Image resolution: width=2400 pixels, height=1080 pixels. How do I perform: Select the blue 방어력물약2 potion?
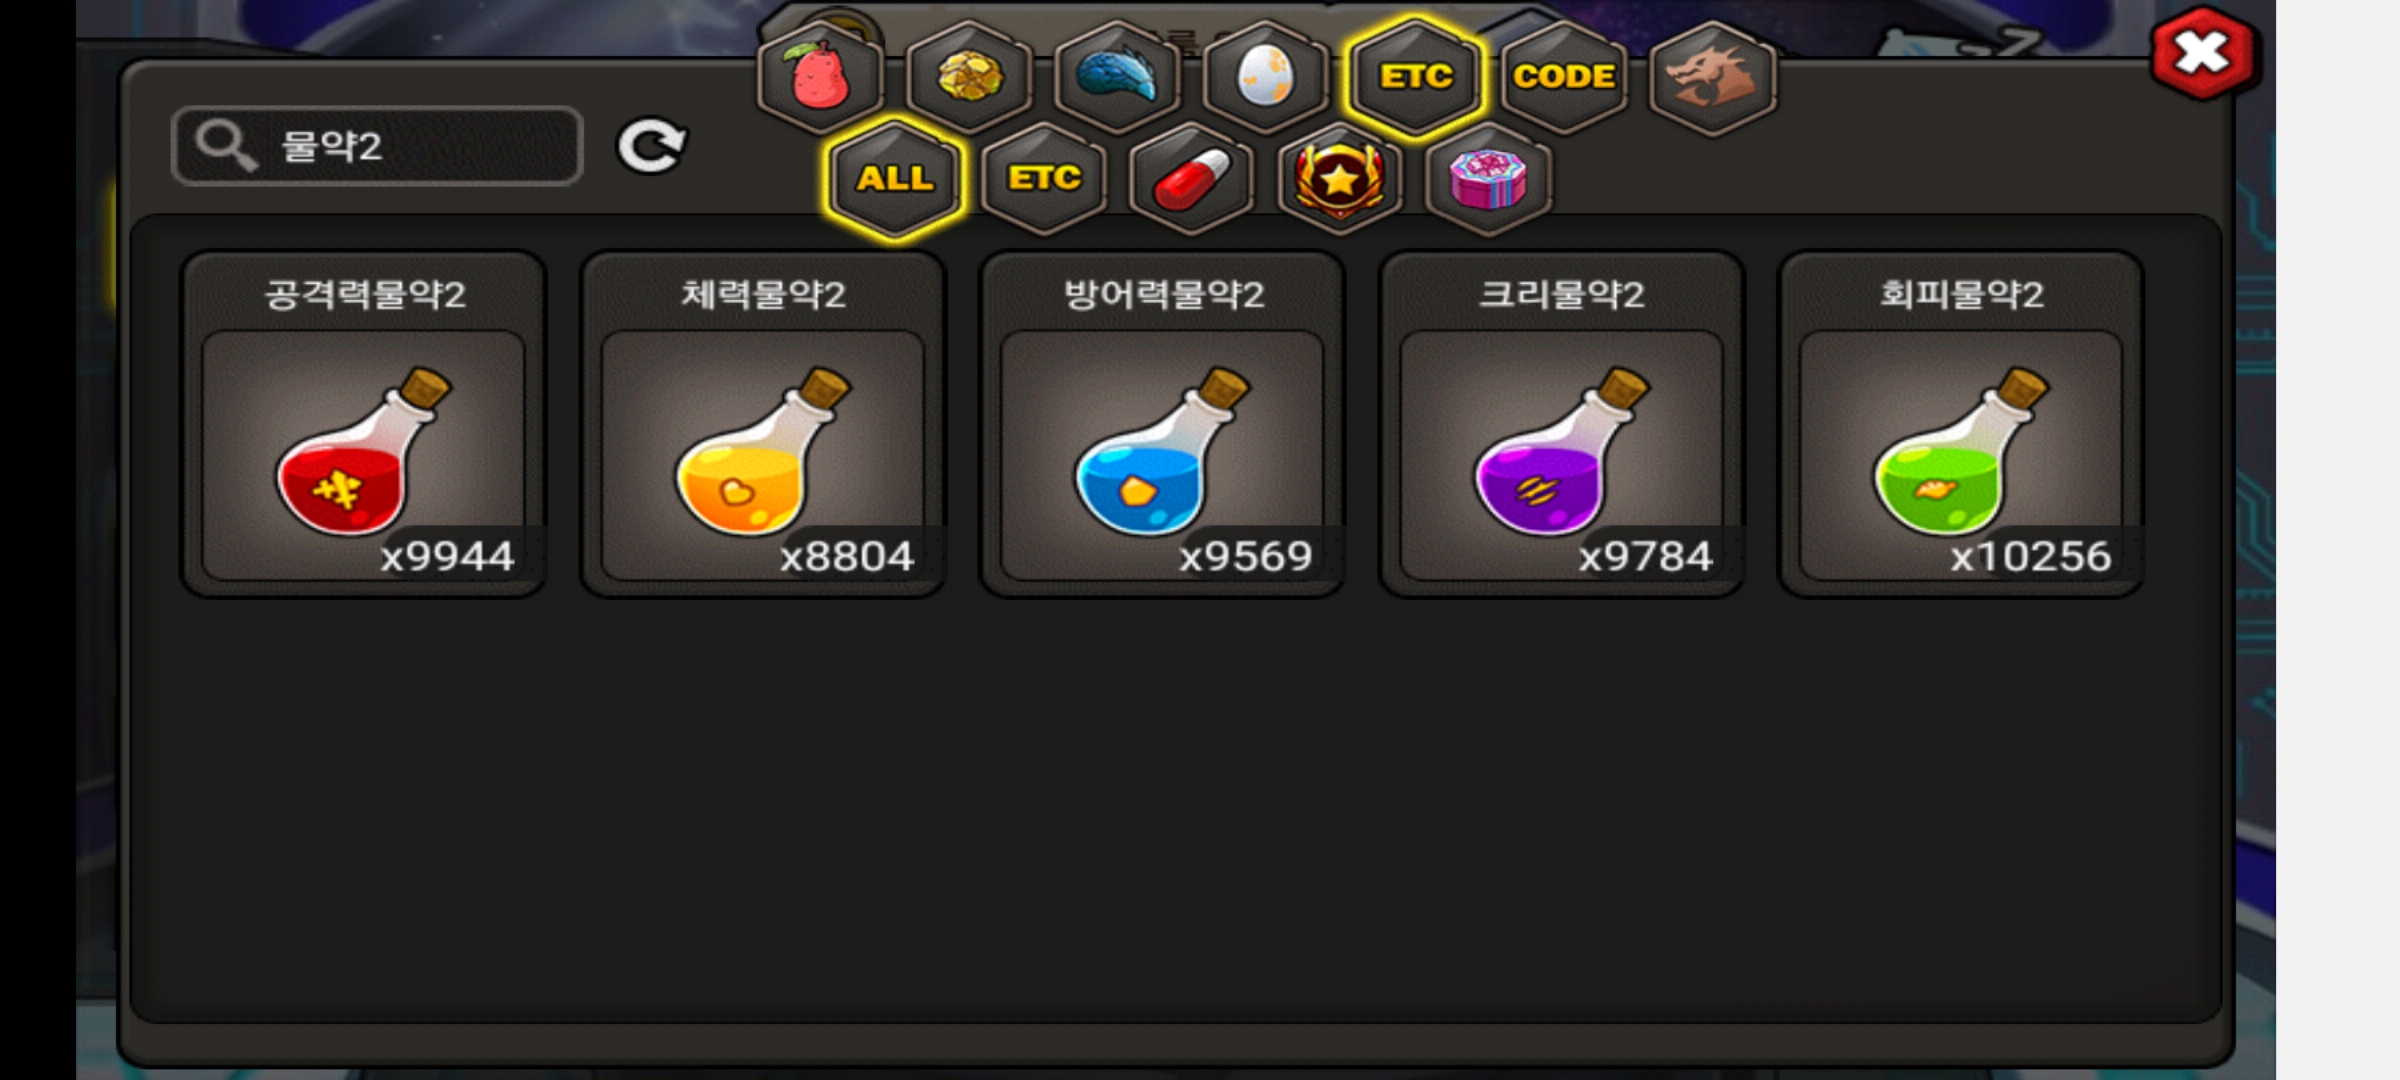pos(1162,424)
